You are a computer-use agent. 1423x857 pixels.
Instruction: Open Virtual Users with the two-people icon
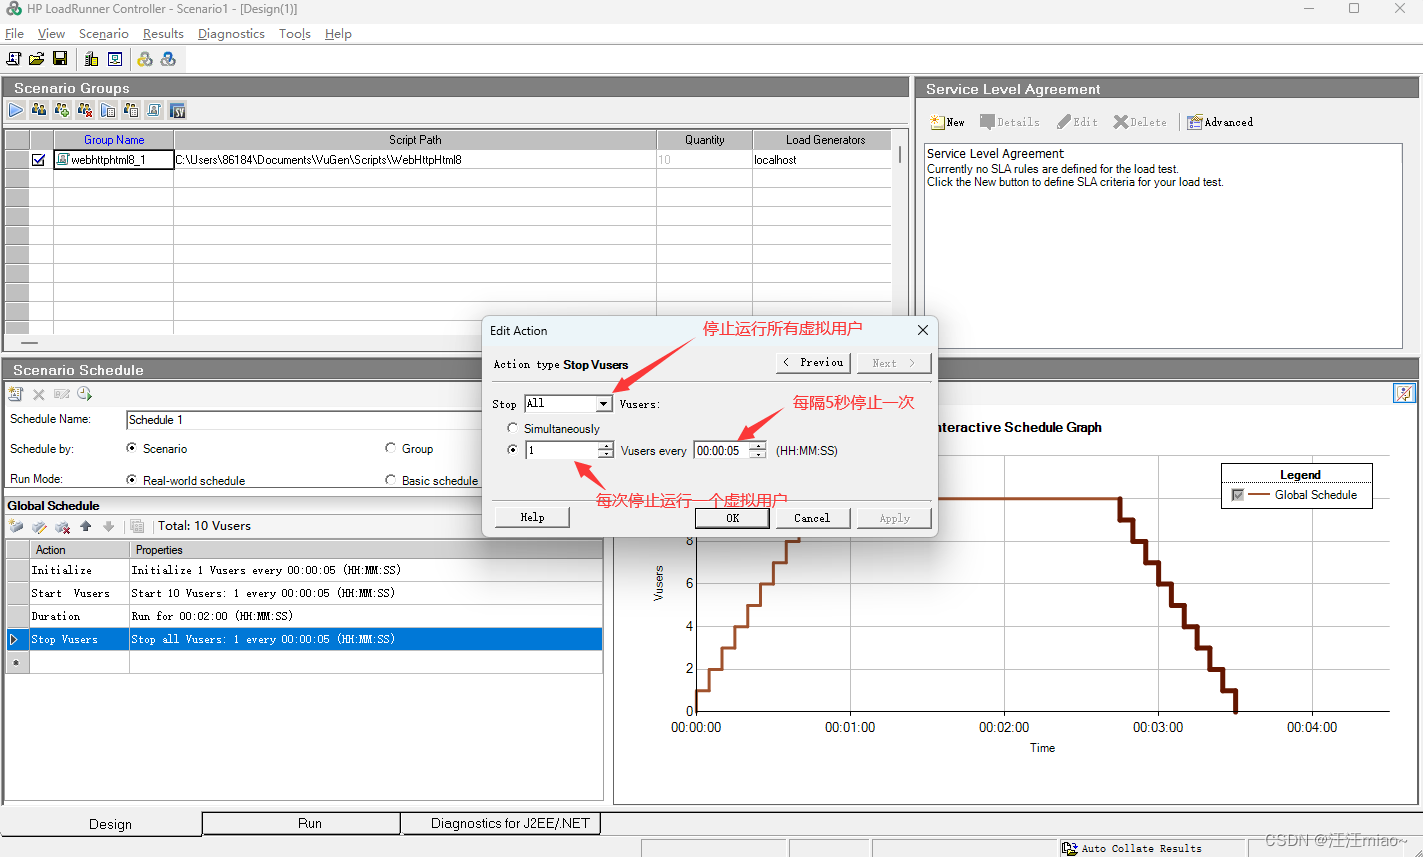39,110
